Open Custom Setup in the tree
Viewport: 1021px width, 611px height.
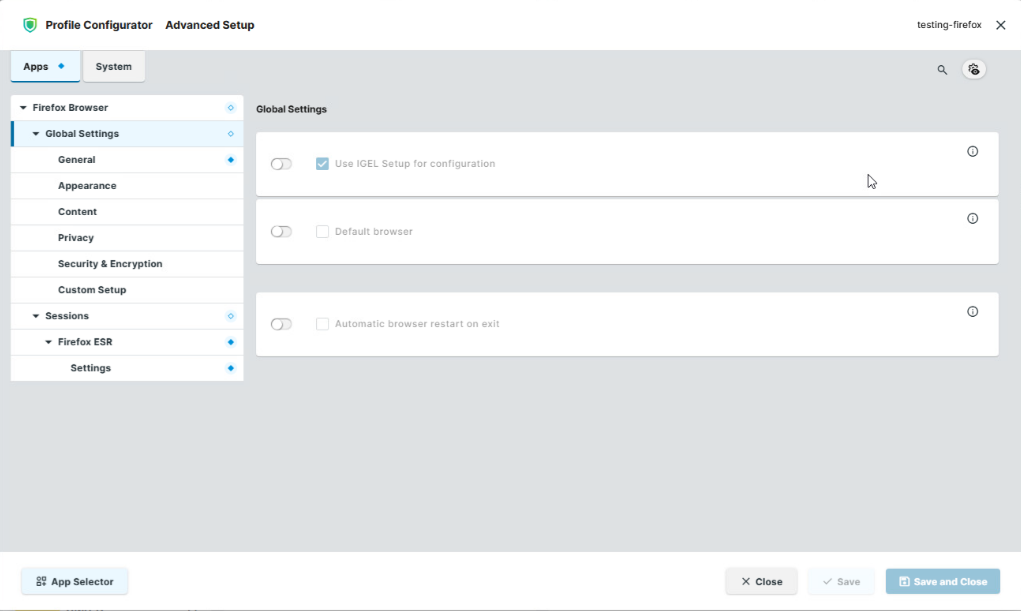(x=127, y=290)
